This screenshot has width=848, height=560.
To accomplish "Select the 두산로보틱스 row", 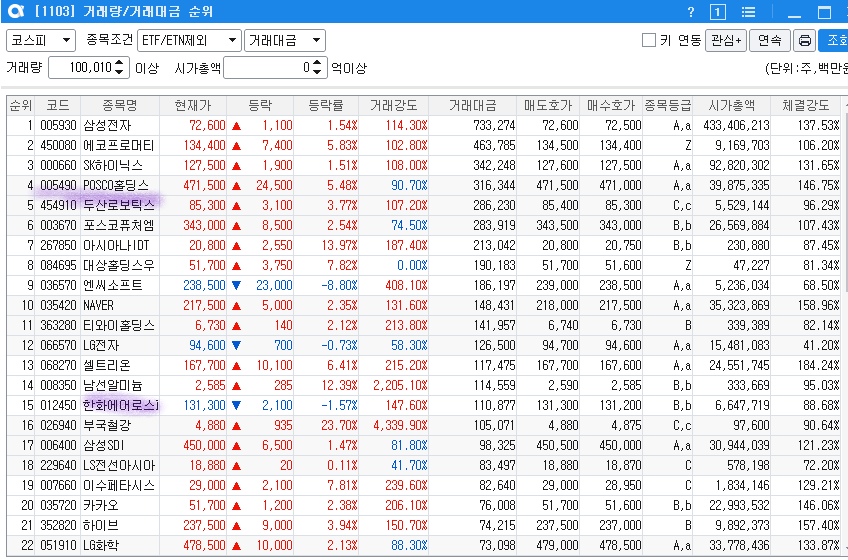I will (x=424, y=206).
